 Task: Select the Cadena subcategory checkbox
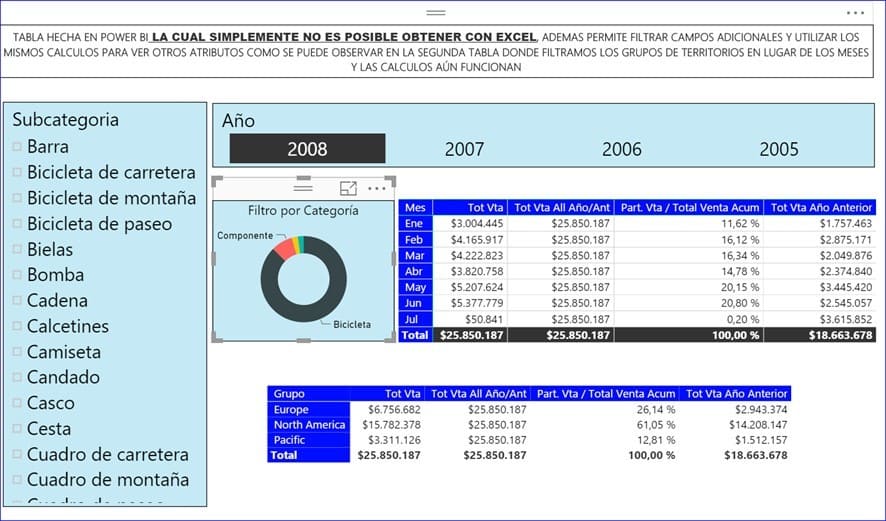point(17,300)
